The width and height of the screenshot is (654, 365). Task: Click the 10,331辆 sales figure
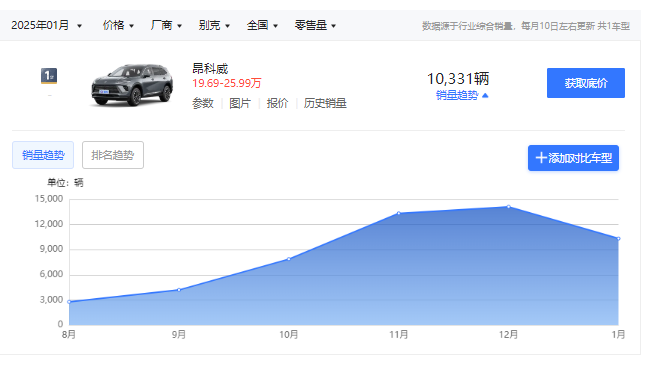458,78
